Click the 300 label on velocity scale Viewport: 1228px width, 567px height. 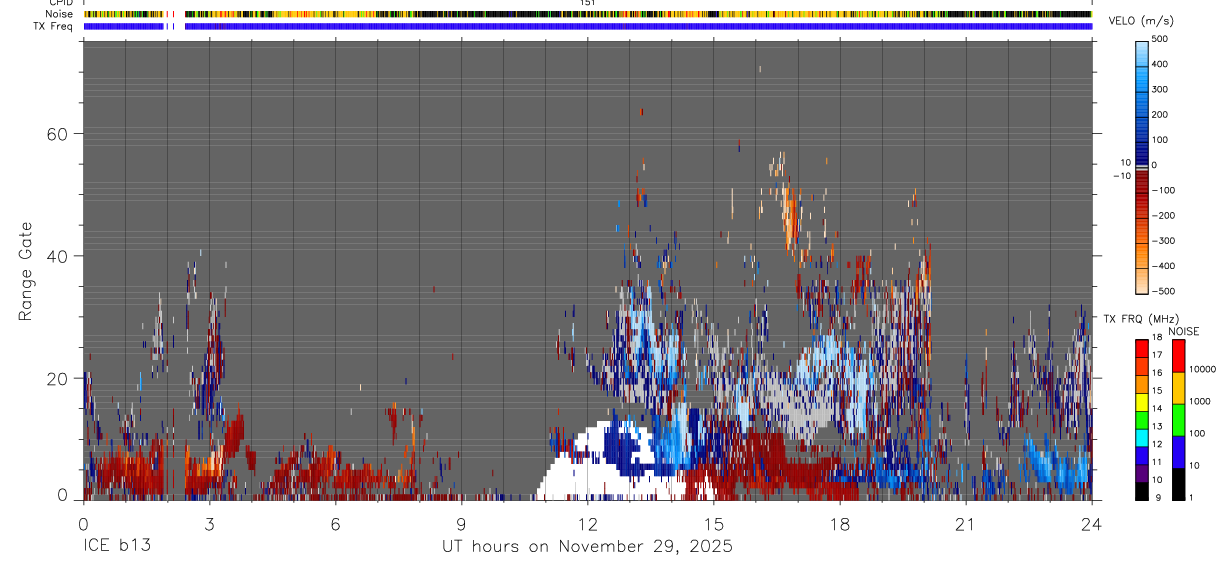click(1161, 89)
